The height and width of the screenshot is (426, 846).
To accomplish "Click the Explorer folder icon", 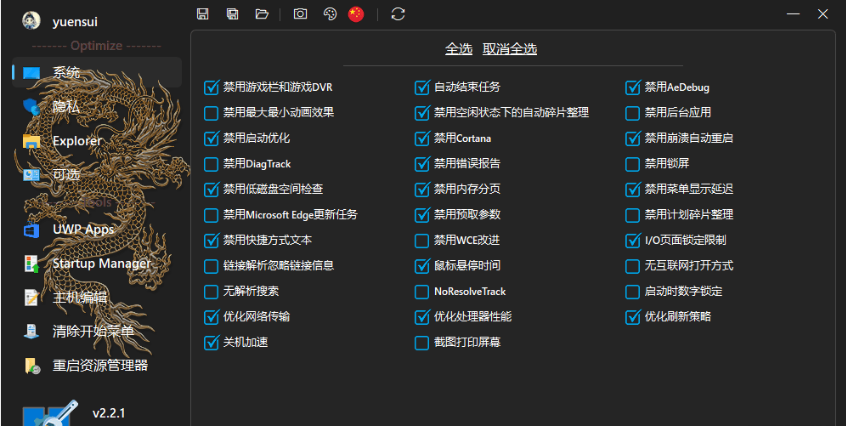I will [31, 141].
